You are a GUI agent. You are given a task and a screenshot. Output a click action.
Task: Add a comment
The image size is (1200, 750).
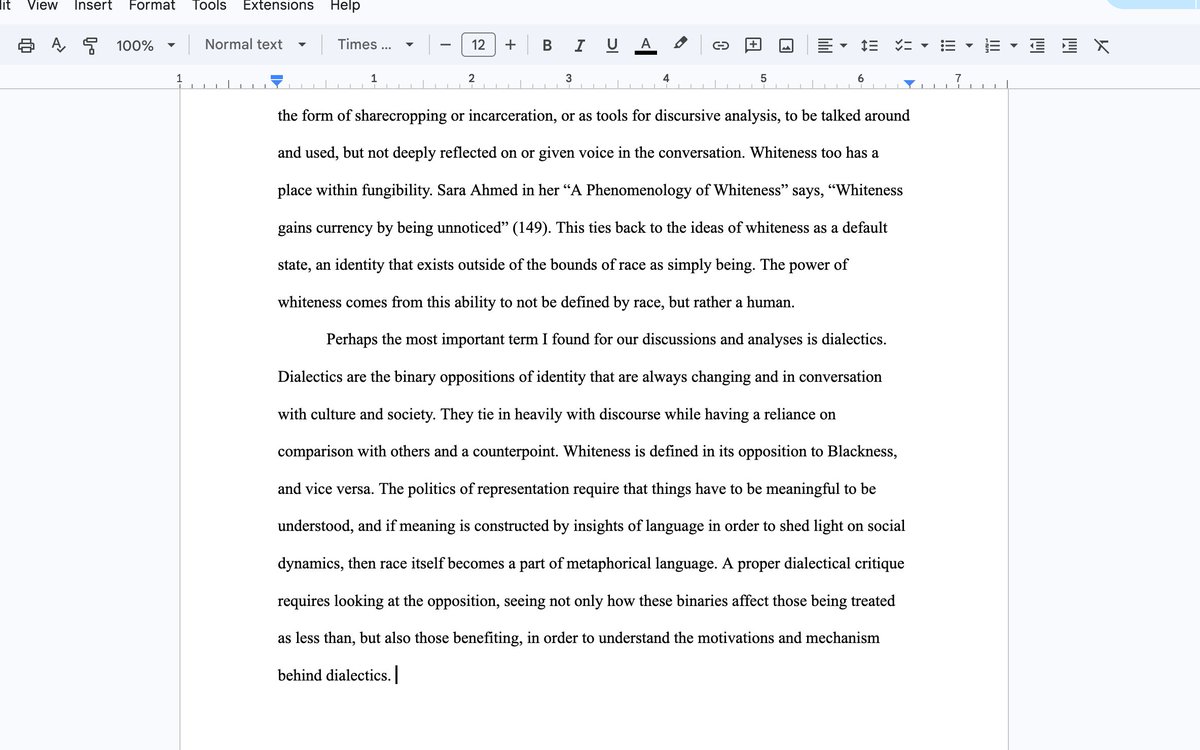pos(754,45)
